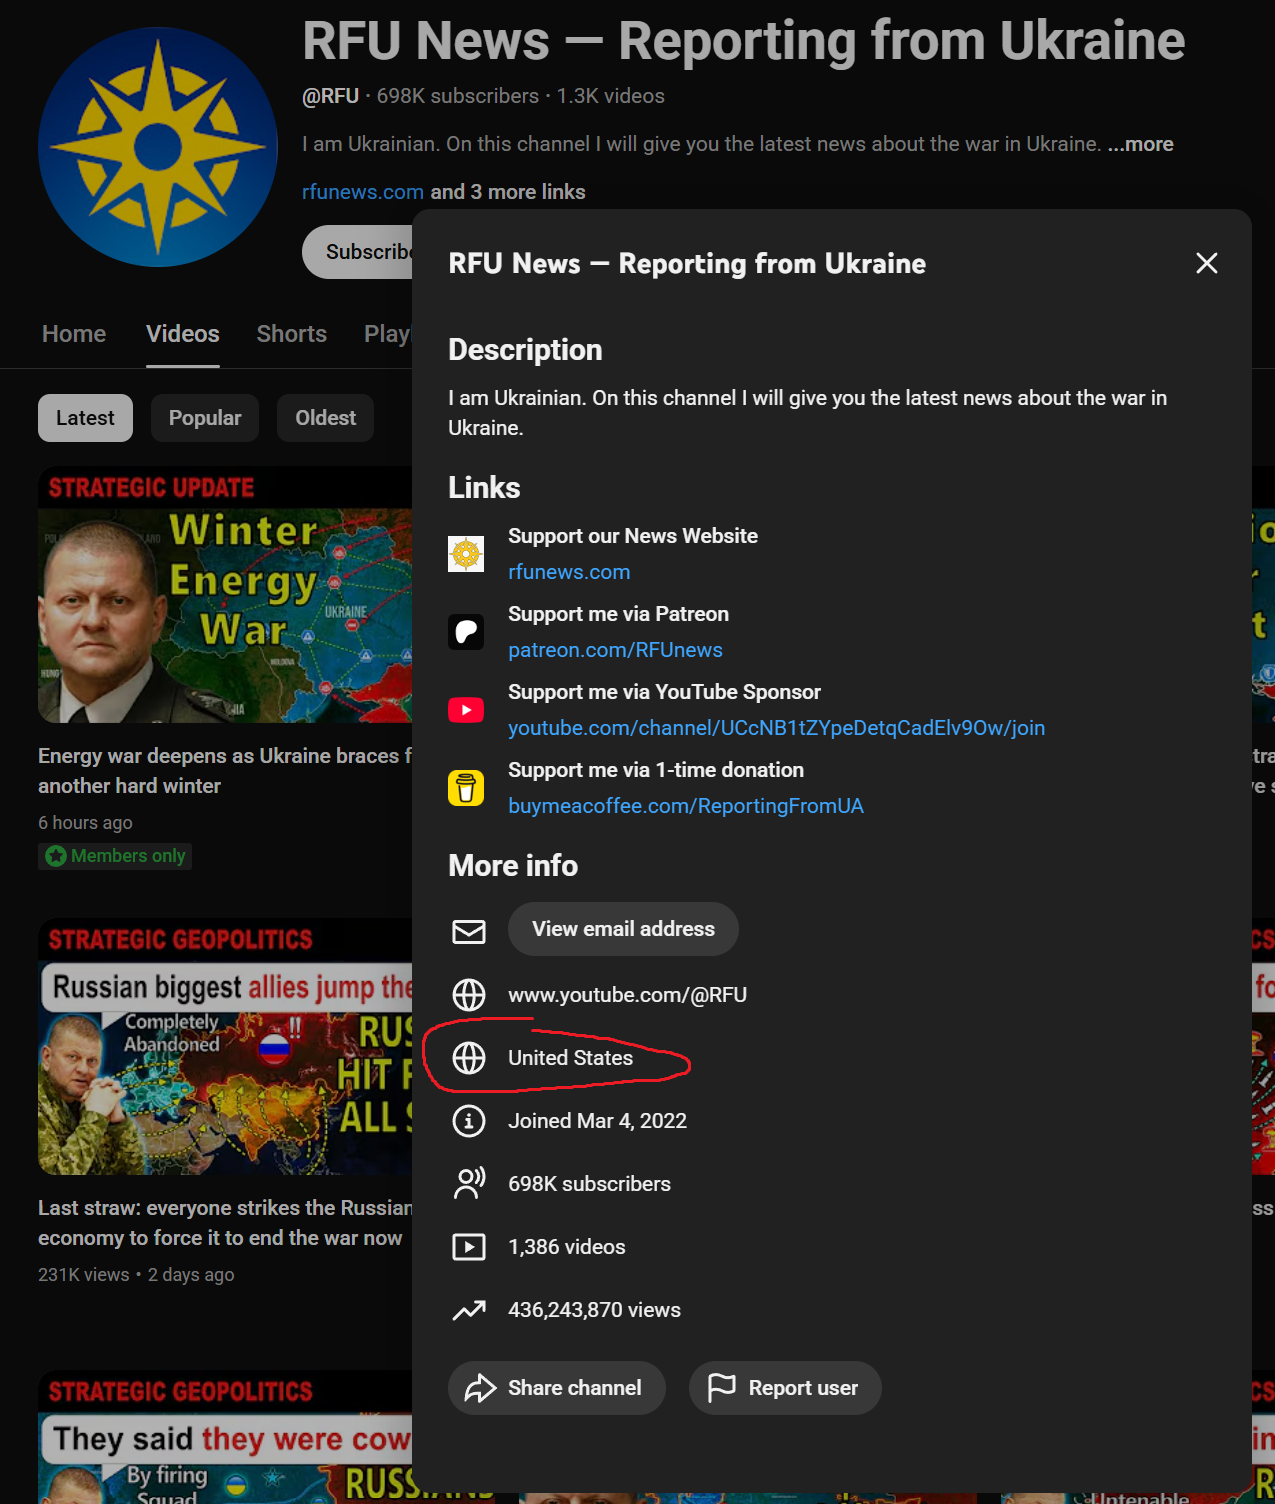The width and height of the screenshot is (1275, 1504).
Task: Click the RFU channel avatar compass logo
Action: click(158, 147)
